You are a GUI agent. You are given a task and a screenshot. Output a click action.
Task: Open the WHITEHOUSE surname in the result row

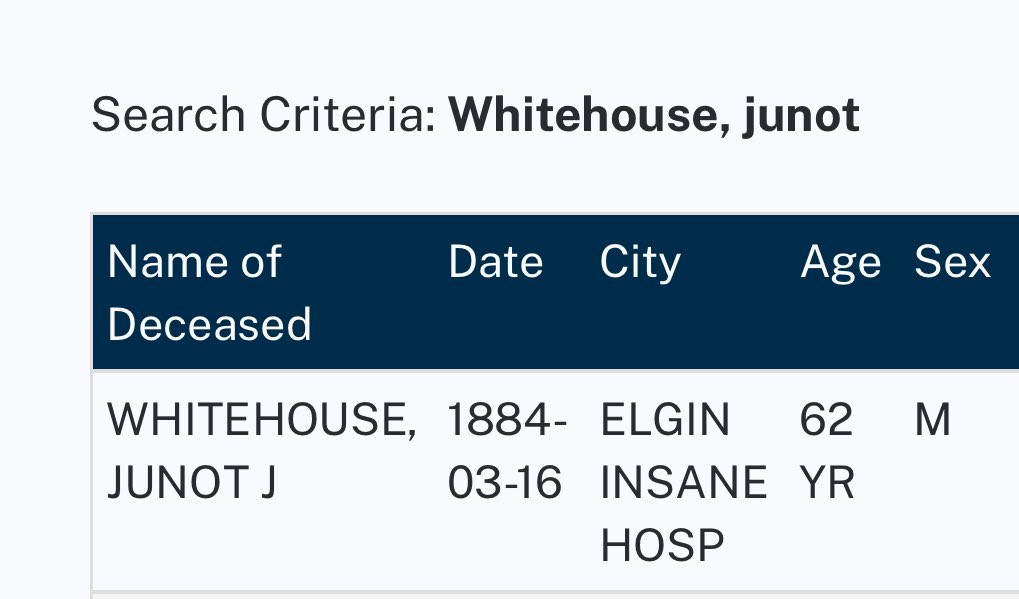pos(261,421)
